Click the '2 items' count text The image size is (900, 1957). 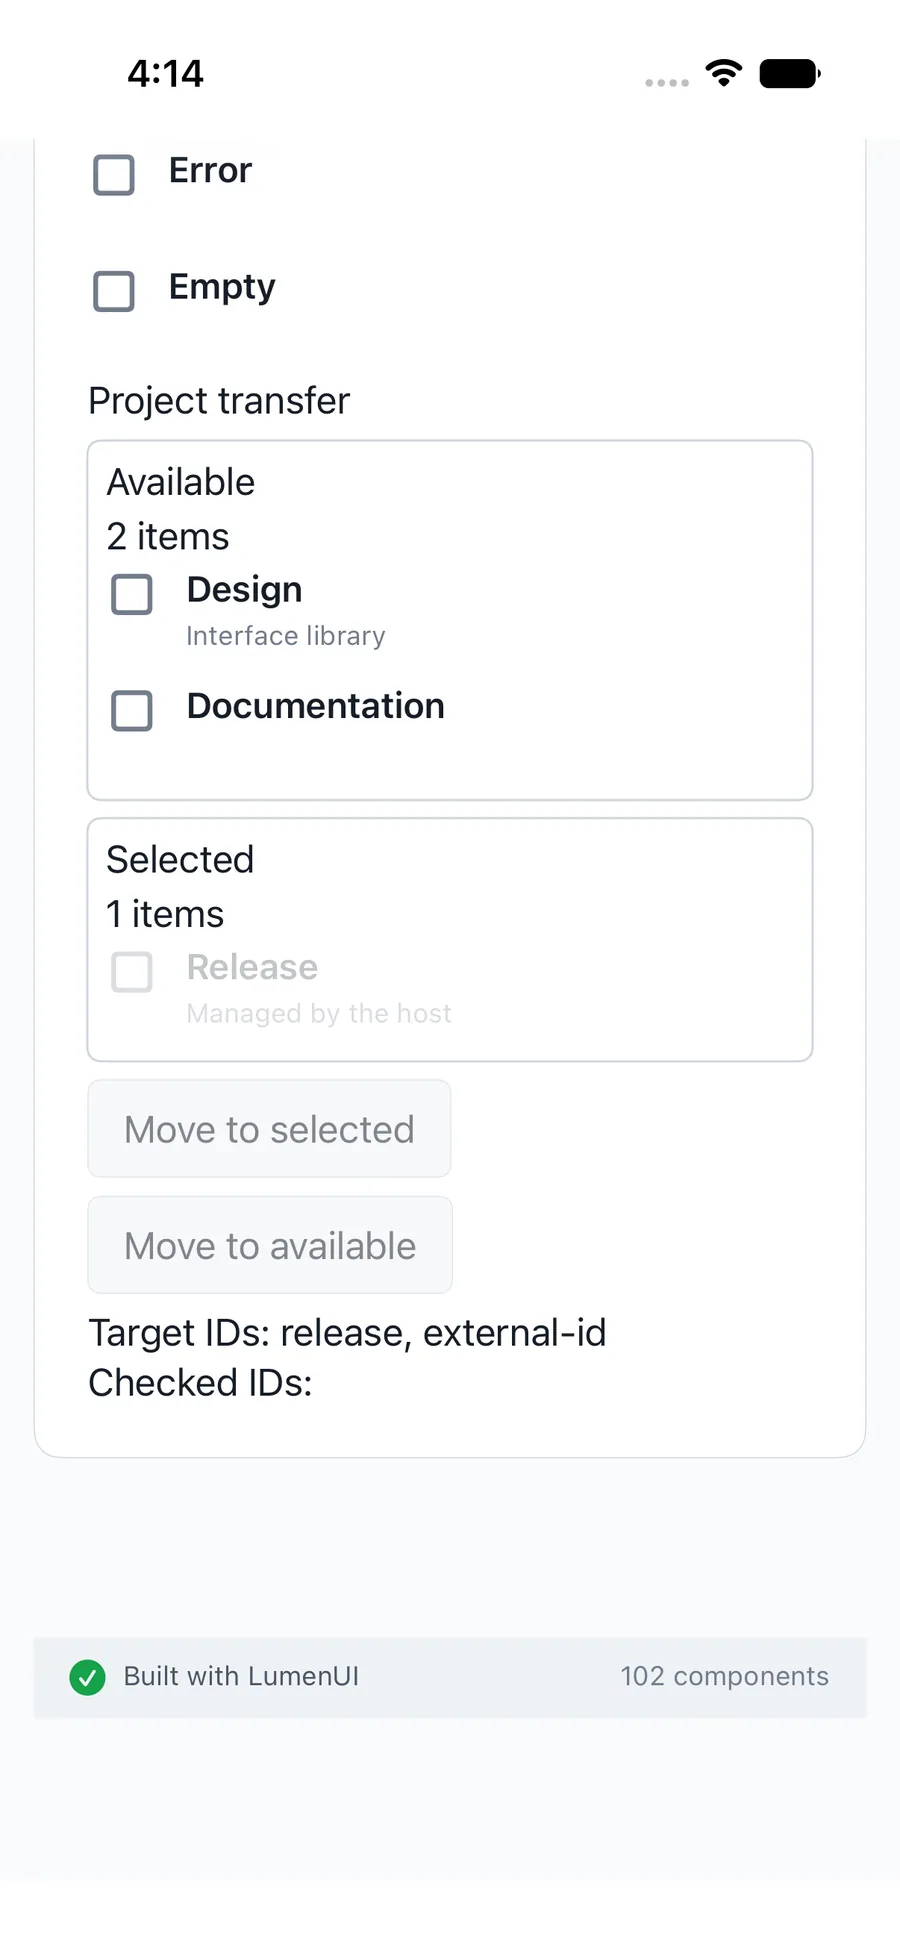pyautogui.click(x=168, y=537)
